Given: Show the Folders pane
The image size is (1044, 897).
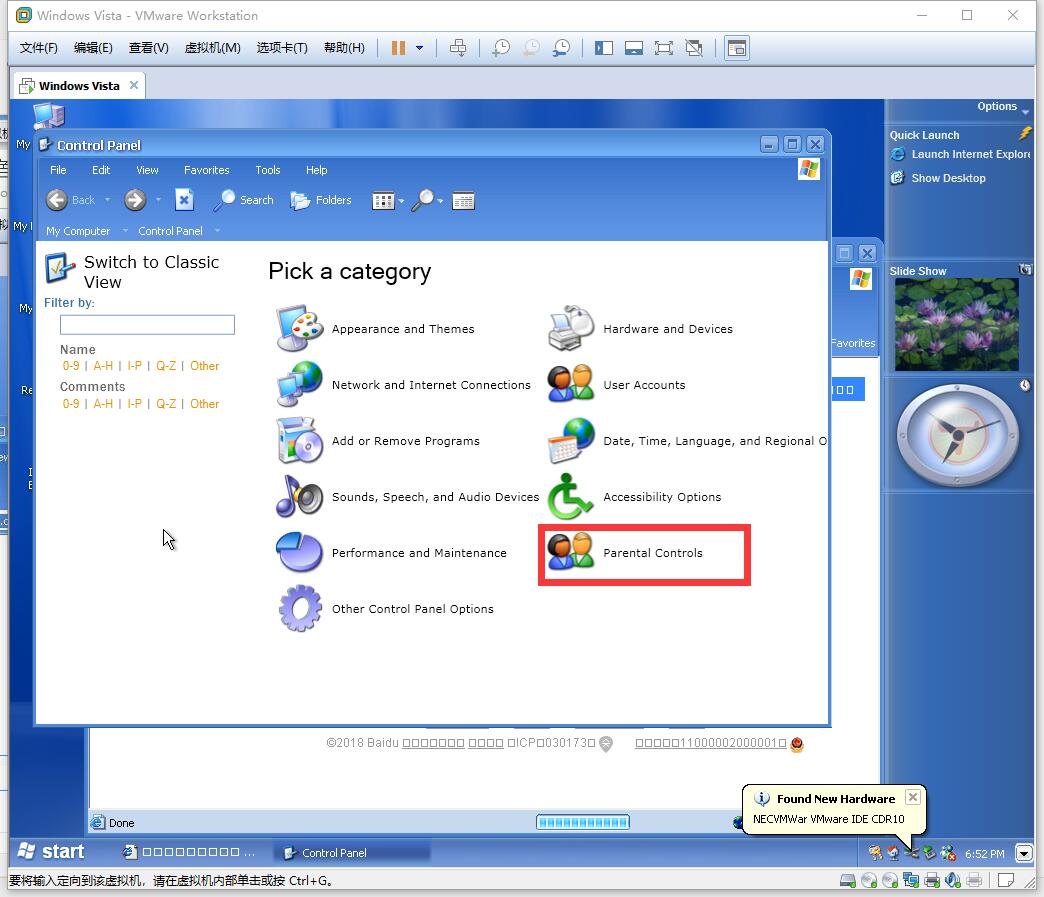Looking at the screenshot, I should 321,200.
